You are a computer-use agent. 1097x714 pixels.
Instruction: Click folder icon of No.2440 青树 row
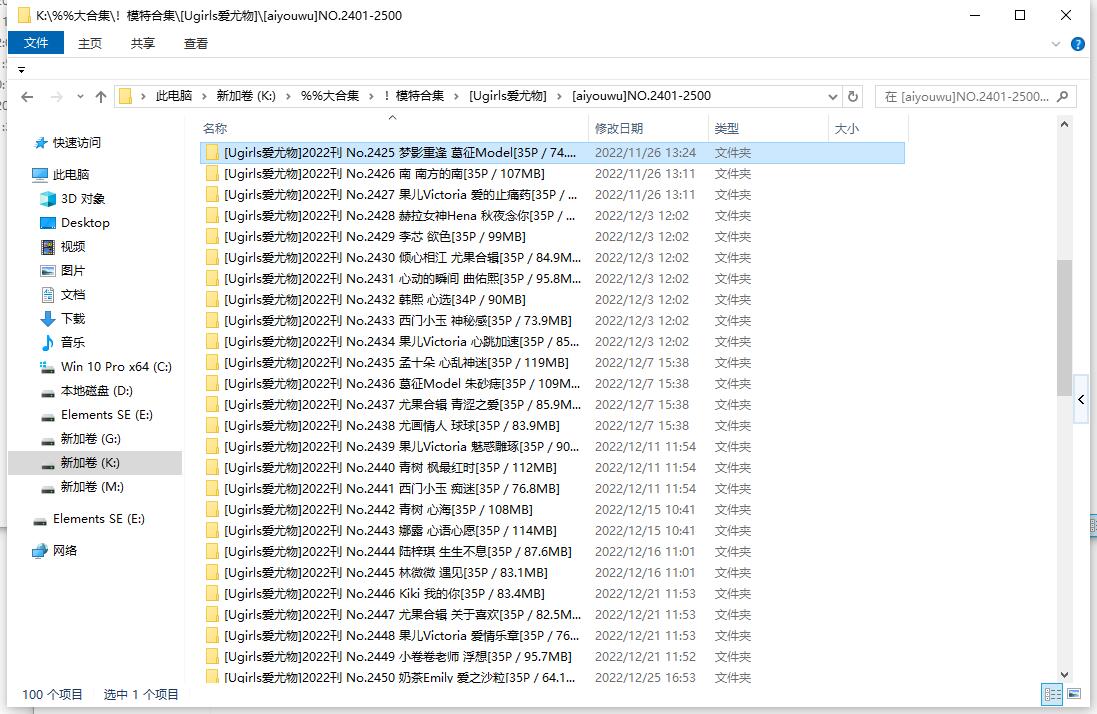pyautogui.click(x=213, y=467)
